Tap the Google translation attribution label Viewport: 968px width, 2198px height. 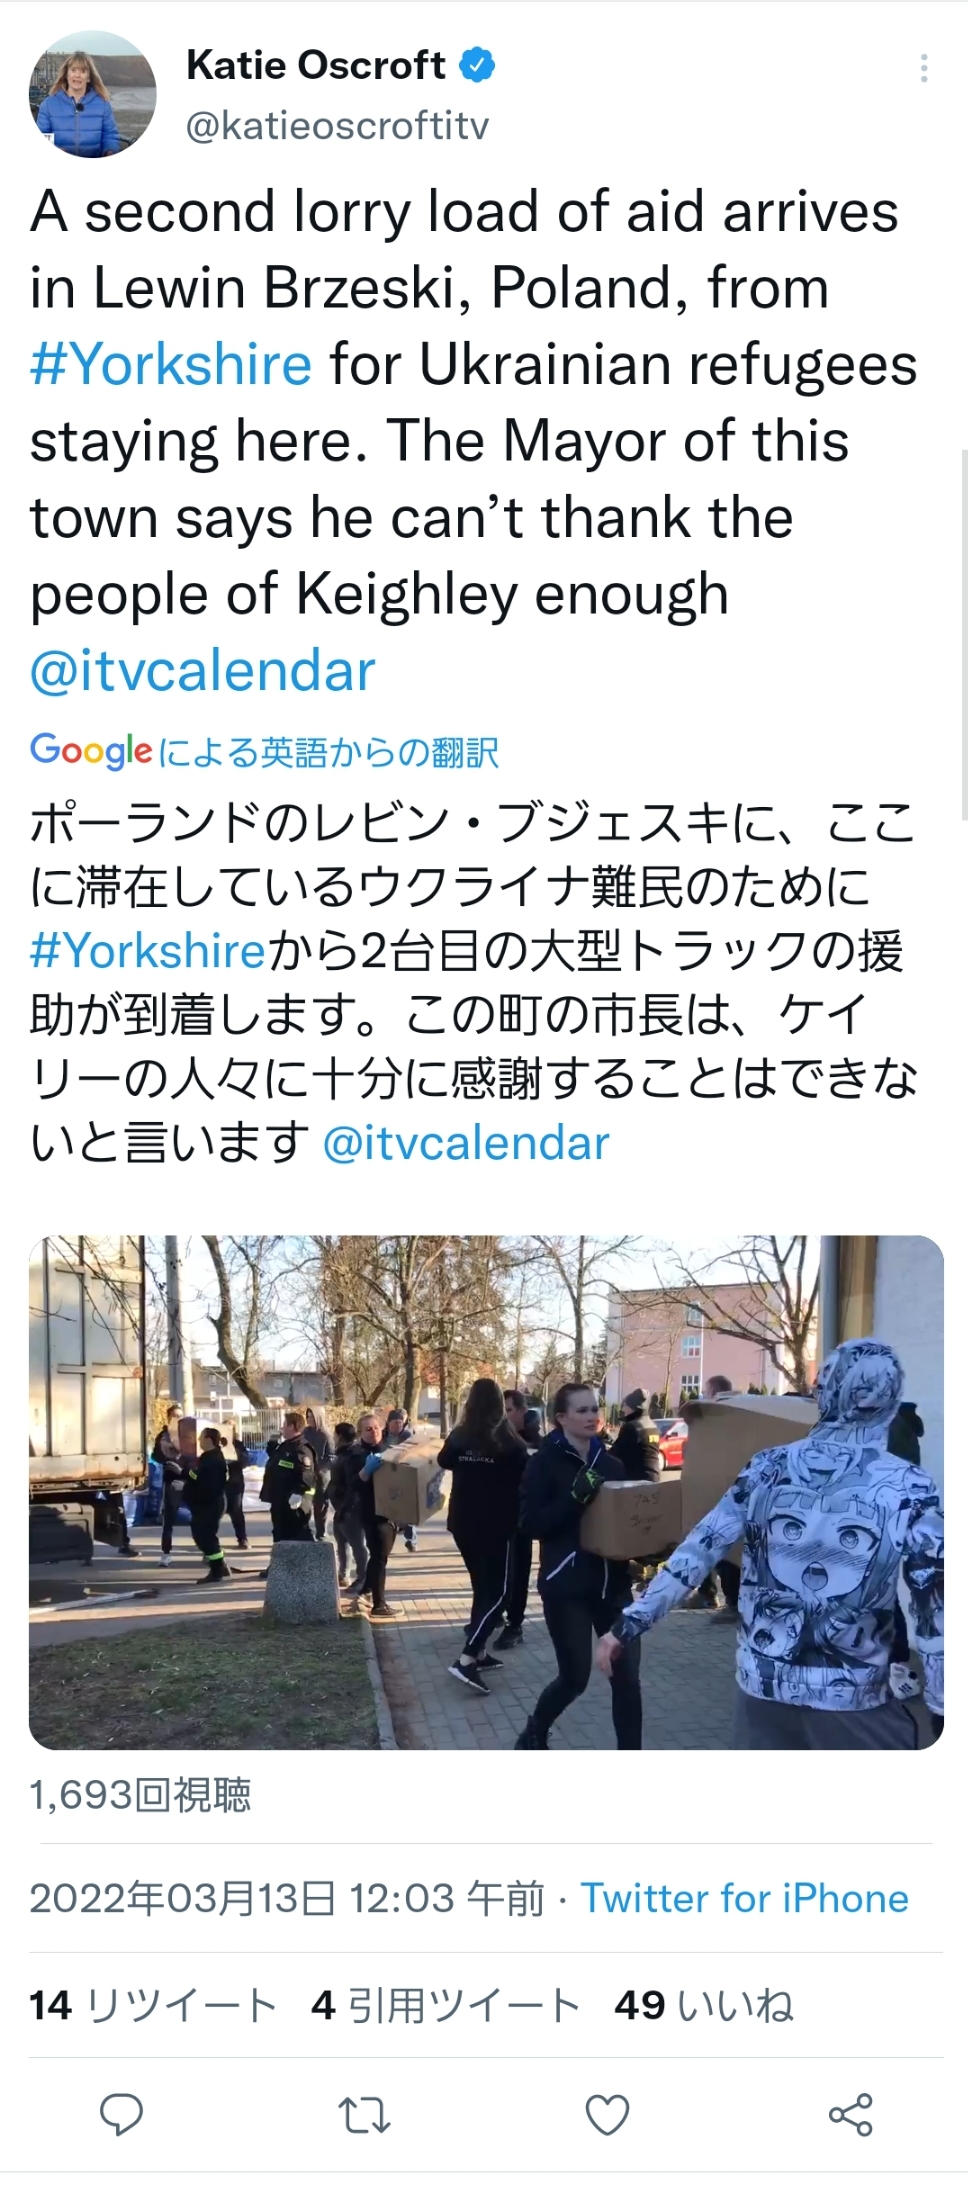[264, 751]
